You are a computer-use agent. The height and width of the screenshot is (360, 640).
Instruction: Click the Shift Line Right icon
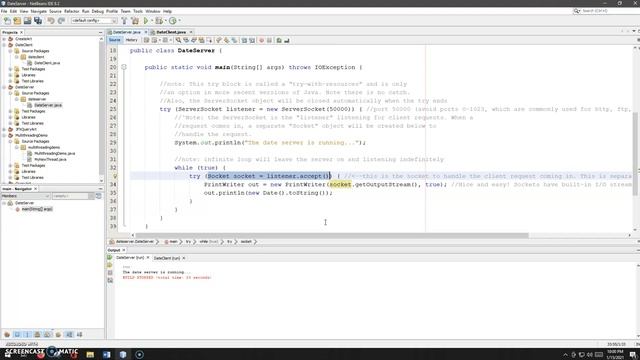(252, 40)
